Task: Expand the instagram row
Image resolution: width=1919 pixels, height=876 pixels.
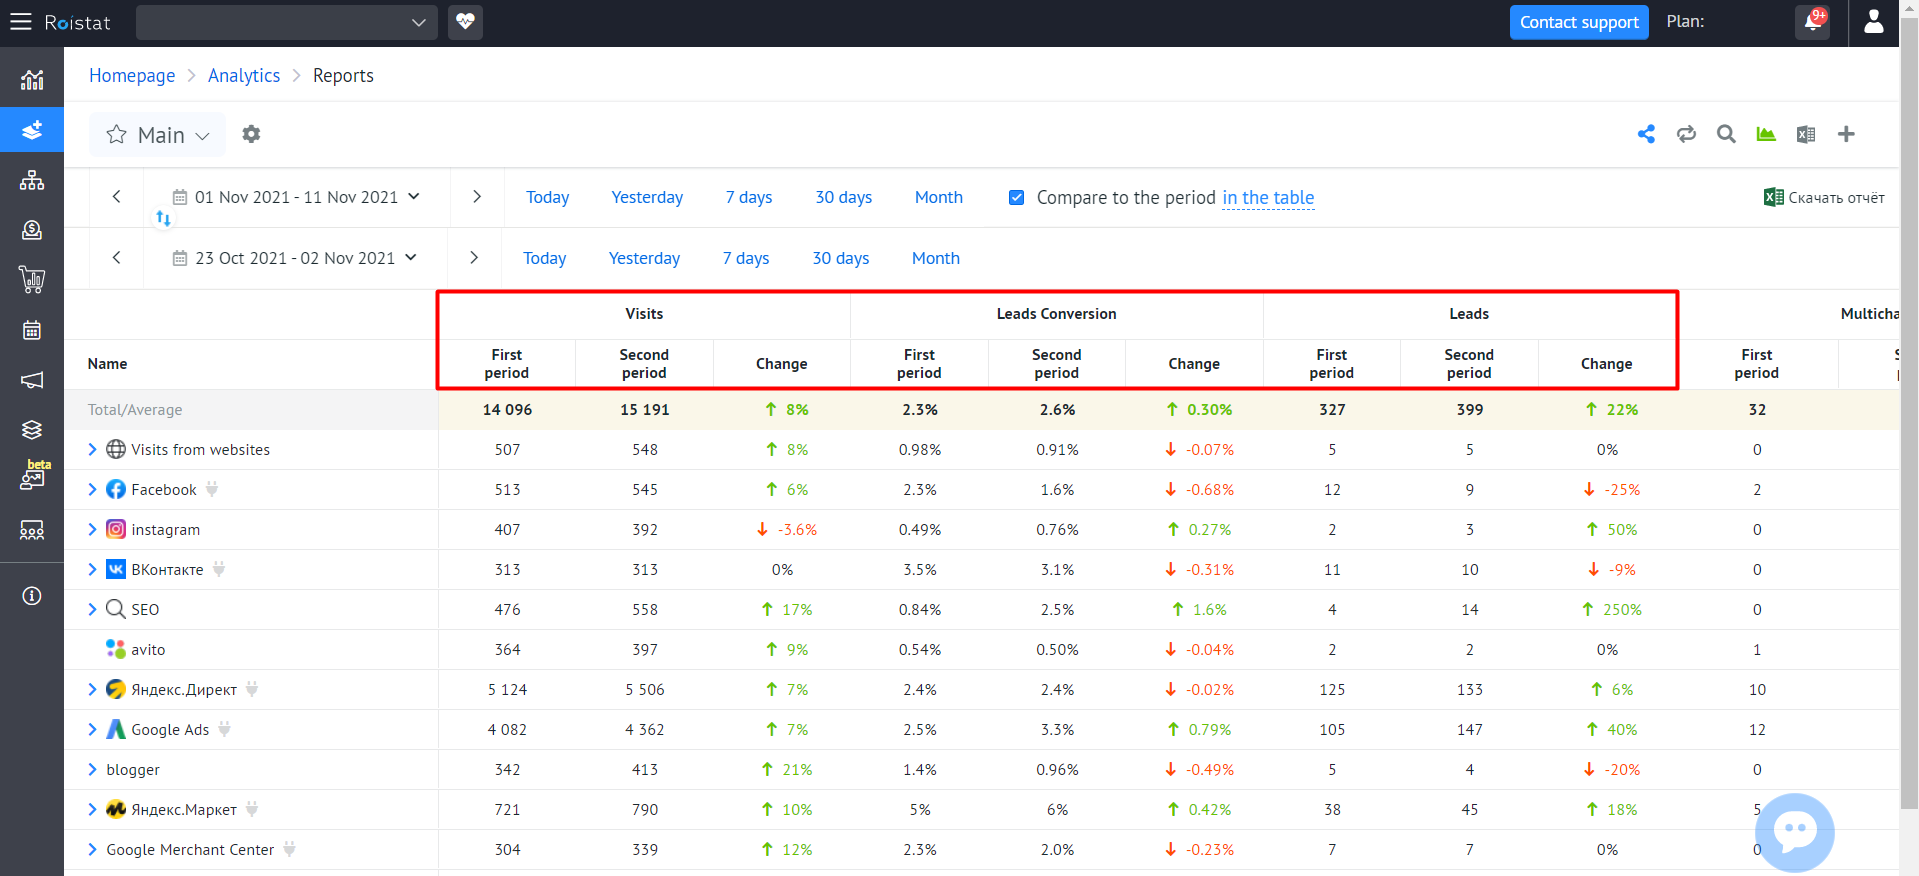Action: (92, 529)
